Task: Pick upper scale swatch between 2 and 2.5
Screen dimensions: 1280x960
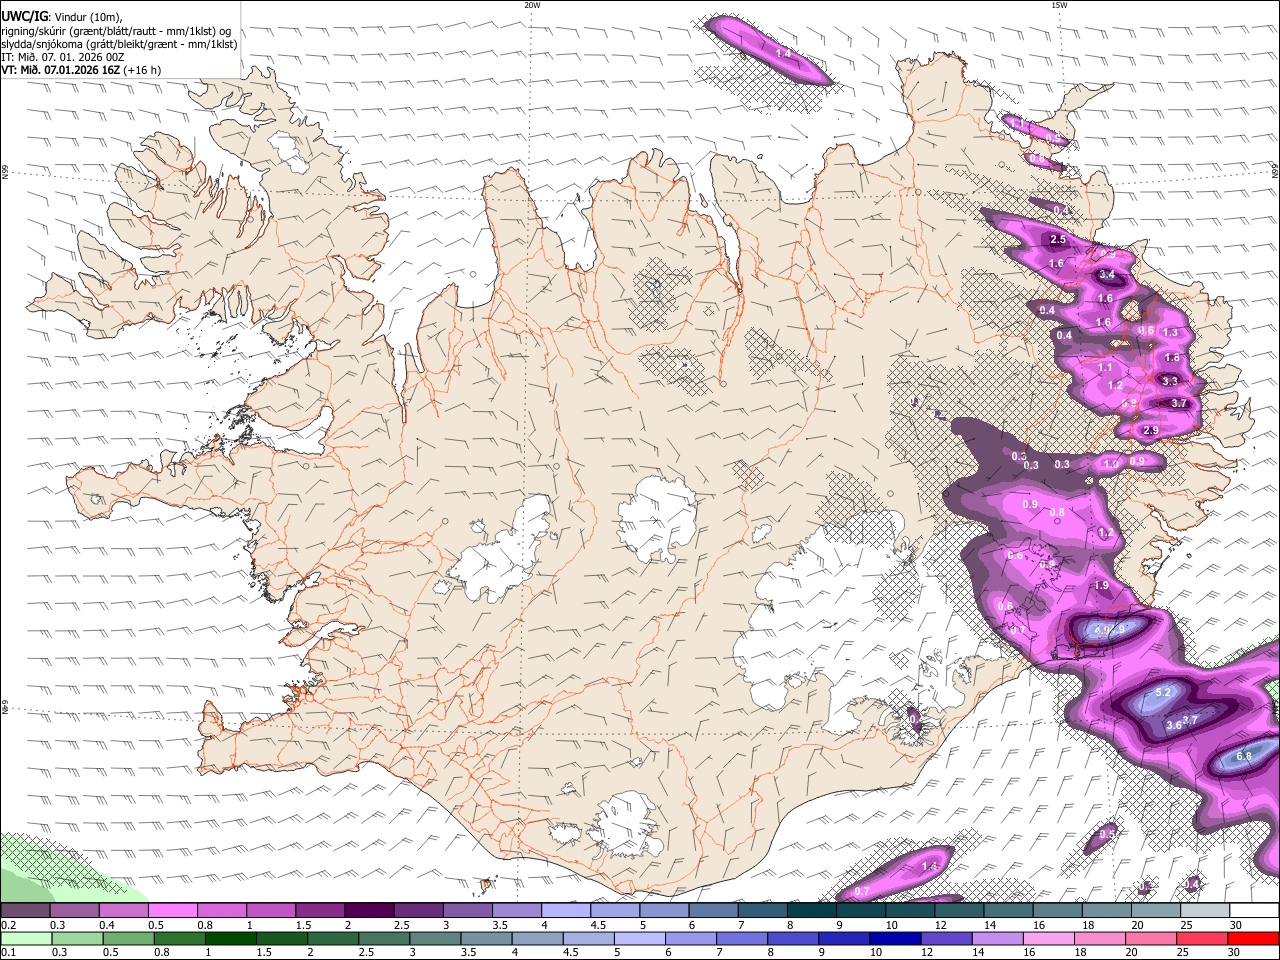Action: pos(369,910)
